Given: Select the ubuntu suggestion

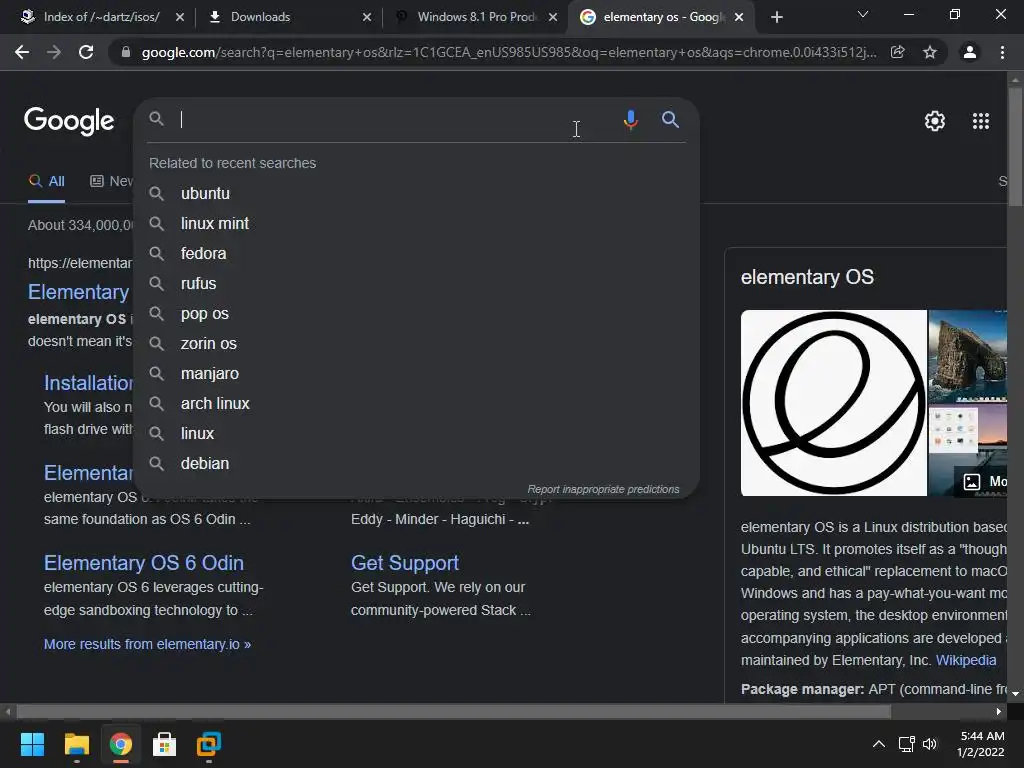Looking at the screenshot, I should (x=417, y=193).
